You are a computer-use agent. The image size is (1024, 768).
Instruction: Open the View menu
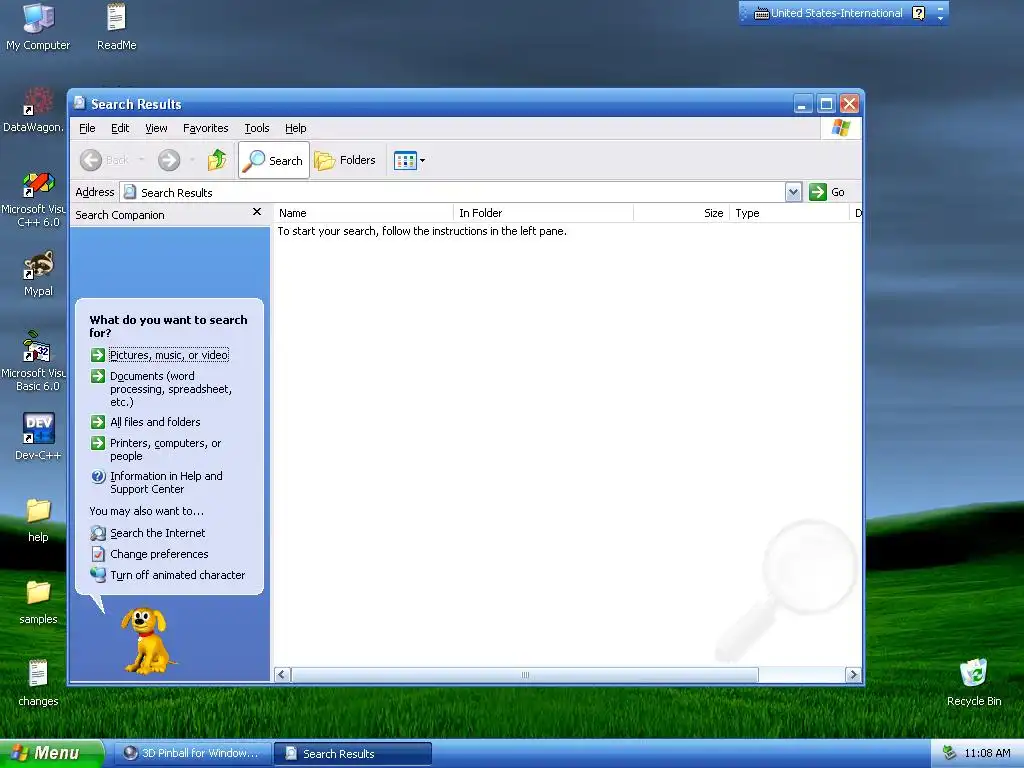(156, 128)
